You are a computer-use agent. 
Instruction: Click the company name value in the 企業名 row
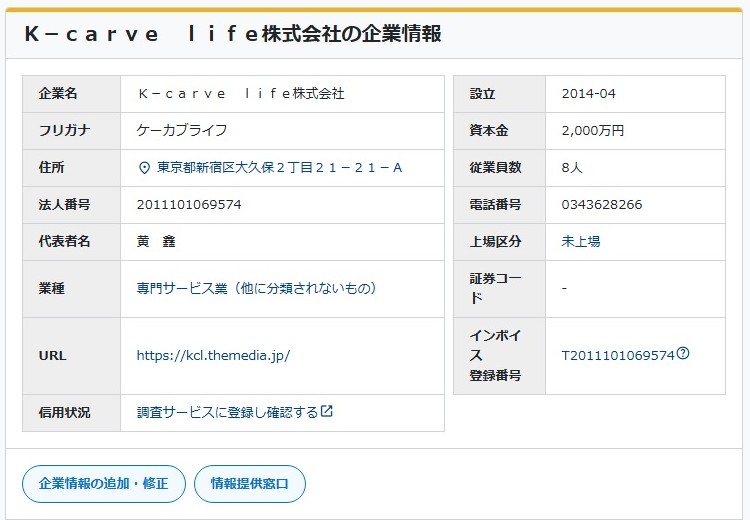(x=240, y=94)
